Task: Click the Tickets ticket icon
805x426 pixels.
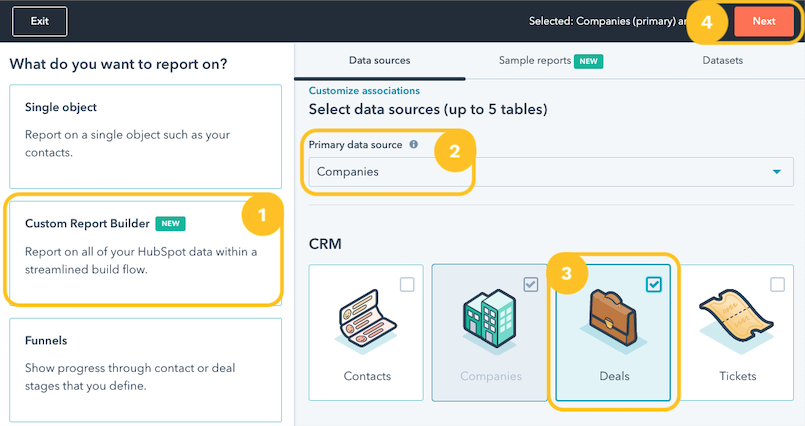Action: tap(736, 321)
